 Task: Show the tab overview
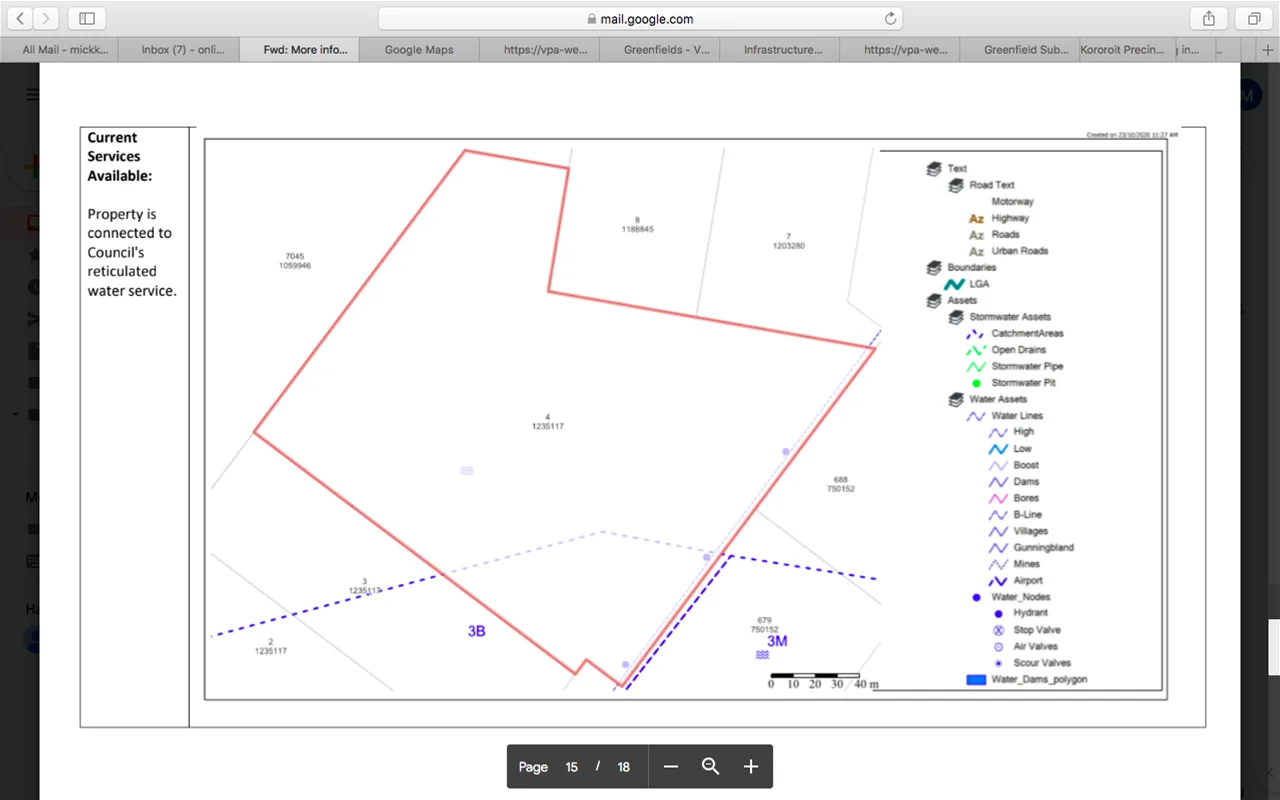(1253, 18)
